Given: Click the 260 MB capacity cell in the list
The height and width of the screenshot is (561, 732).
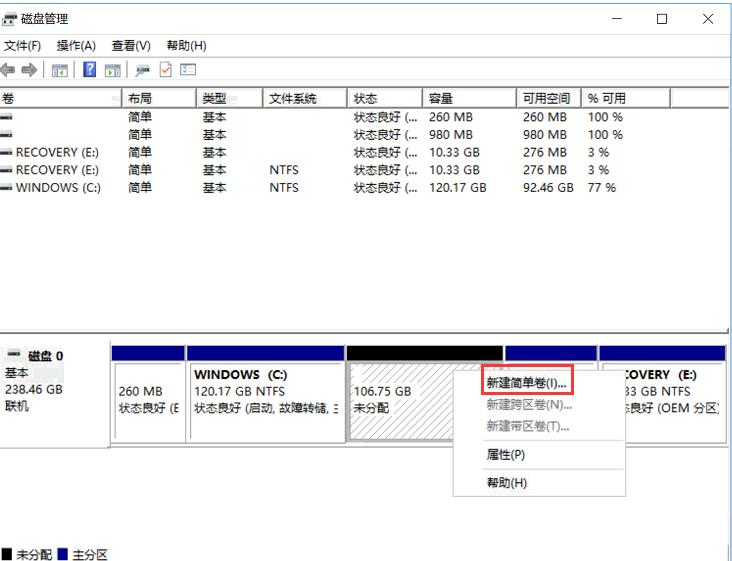Looking at the screenshot, I should coord(450,117).
